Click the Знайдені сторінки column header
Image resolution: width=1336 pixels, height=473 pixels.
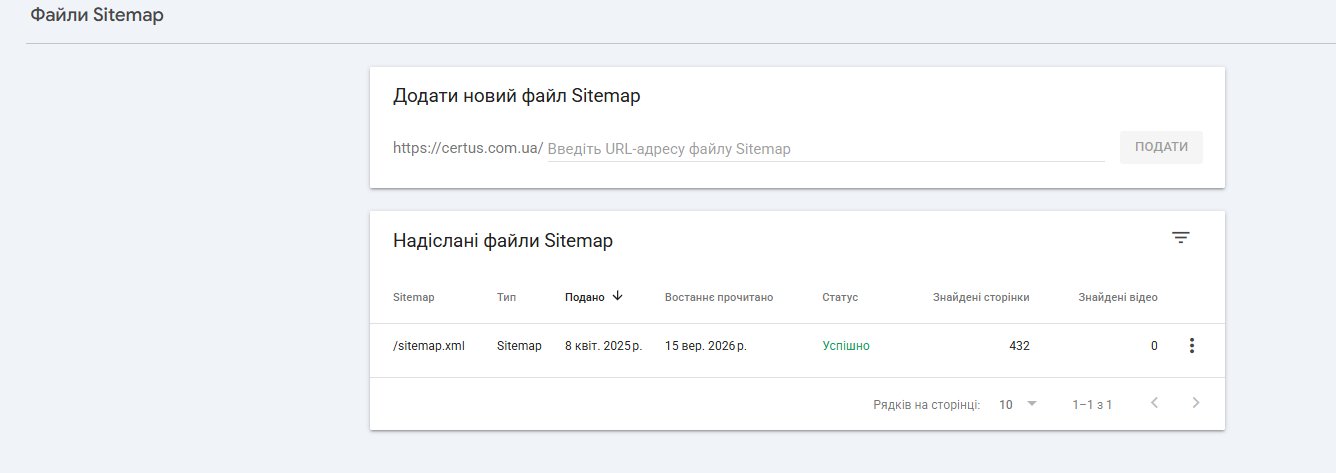click(981, 297)
